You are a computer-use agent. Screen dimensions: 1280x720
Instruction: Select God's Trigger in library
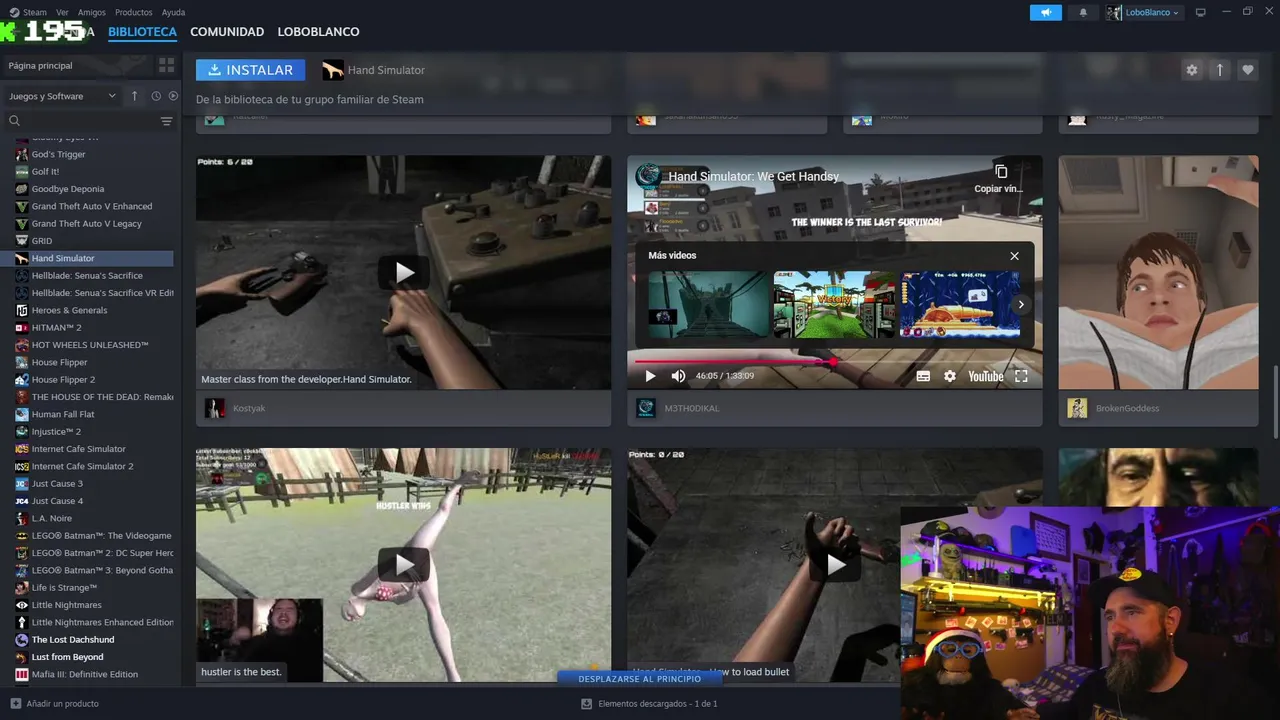(x=94, y=154)
